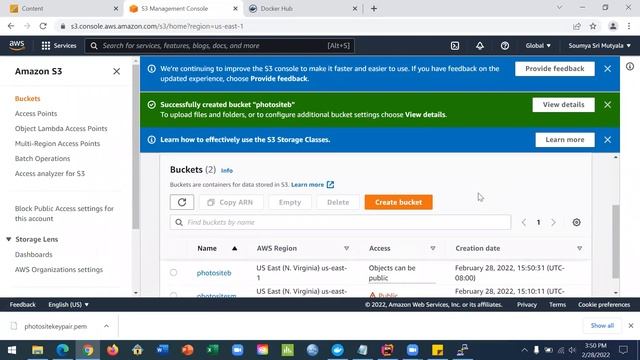The image size is (640, 360).
Task: Open photositekeypair.pem download options chevron
Action: [x=106, y=326]
